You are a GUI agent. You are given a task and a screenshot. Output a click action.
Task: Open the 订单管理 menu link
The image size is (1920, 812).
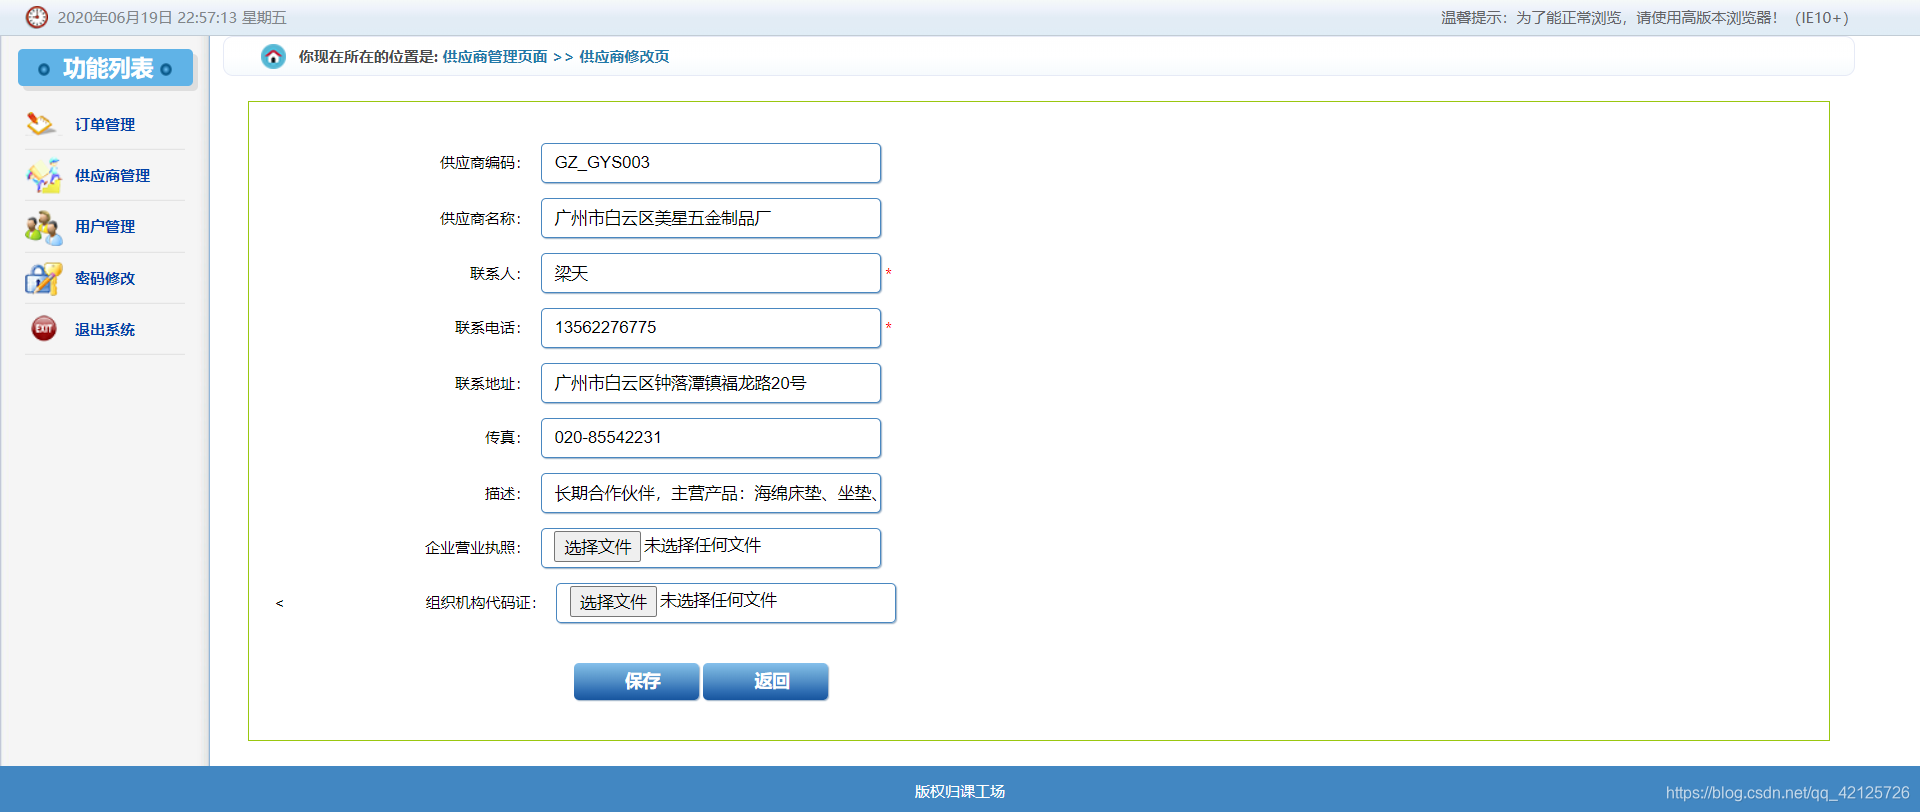(105, 125)
